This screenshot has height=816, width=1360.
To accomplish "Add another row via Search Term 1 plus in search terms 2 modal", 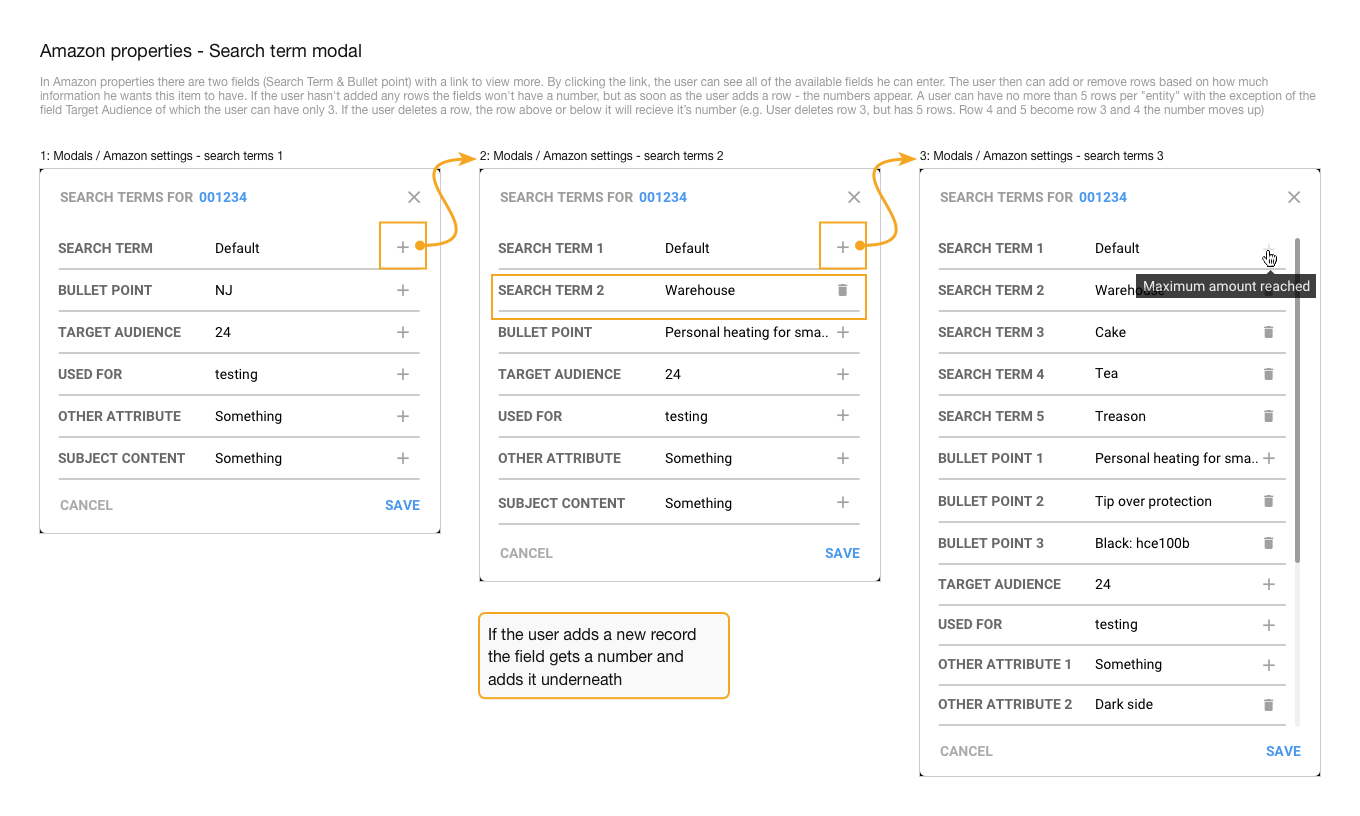I will coord(843,248).
